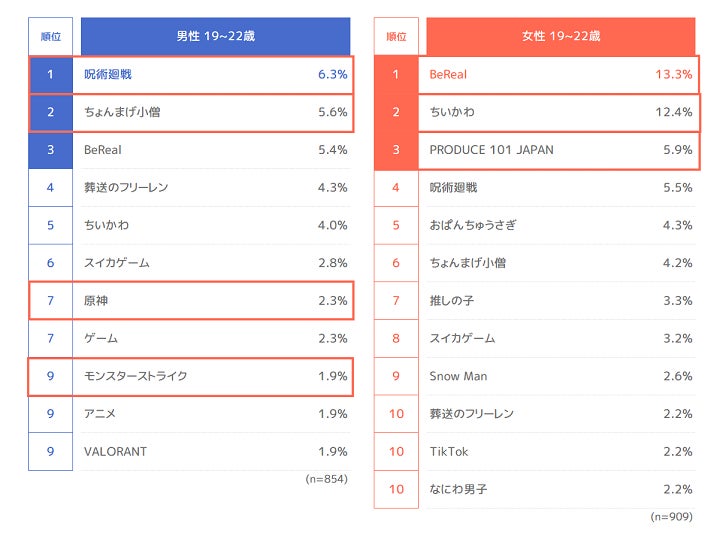Select ちょんまげ小僧 row in the male table
The width and height of the screenshot is (720, 539).
click(122, 112)
